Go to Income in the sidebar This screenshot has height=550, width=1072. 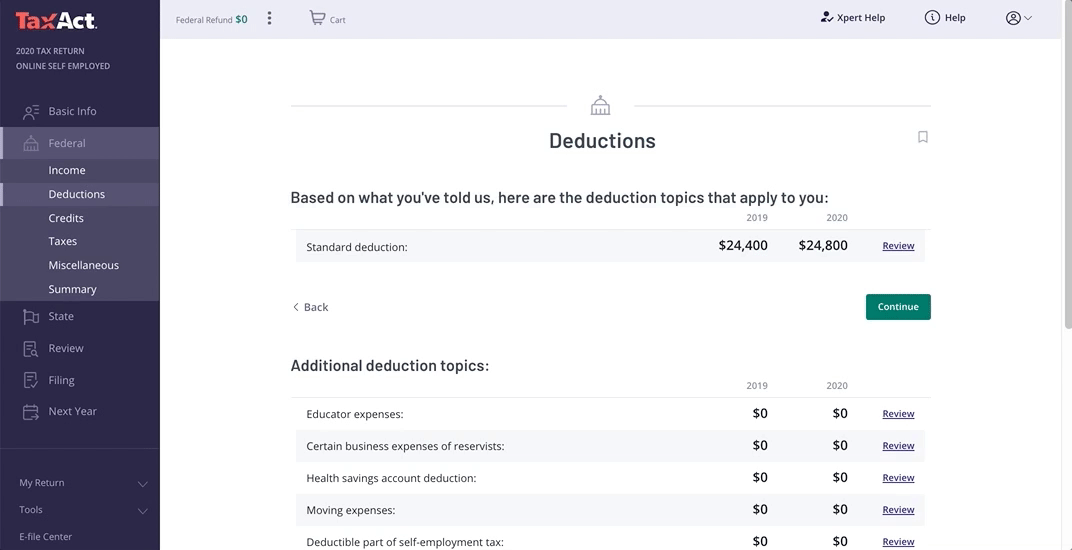coord(67,170)
